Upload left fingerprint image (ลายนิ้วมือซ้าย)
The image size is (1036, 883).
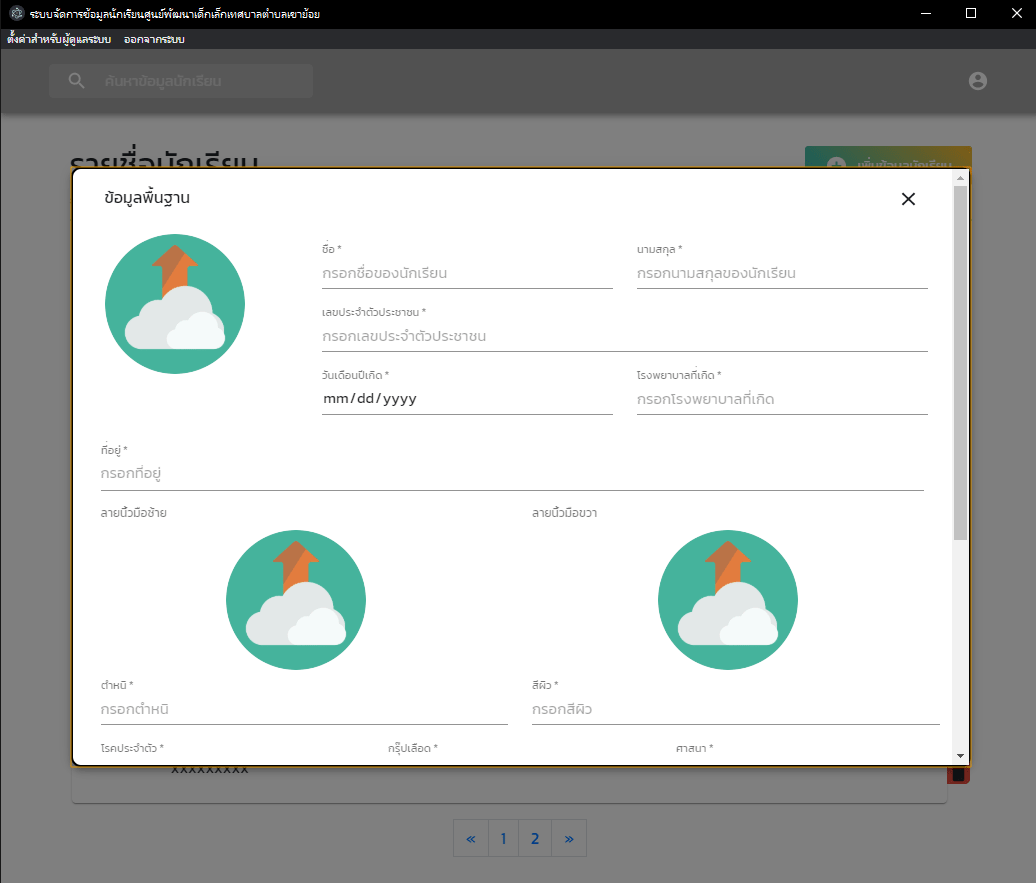(296, 600)
